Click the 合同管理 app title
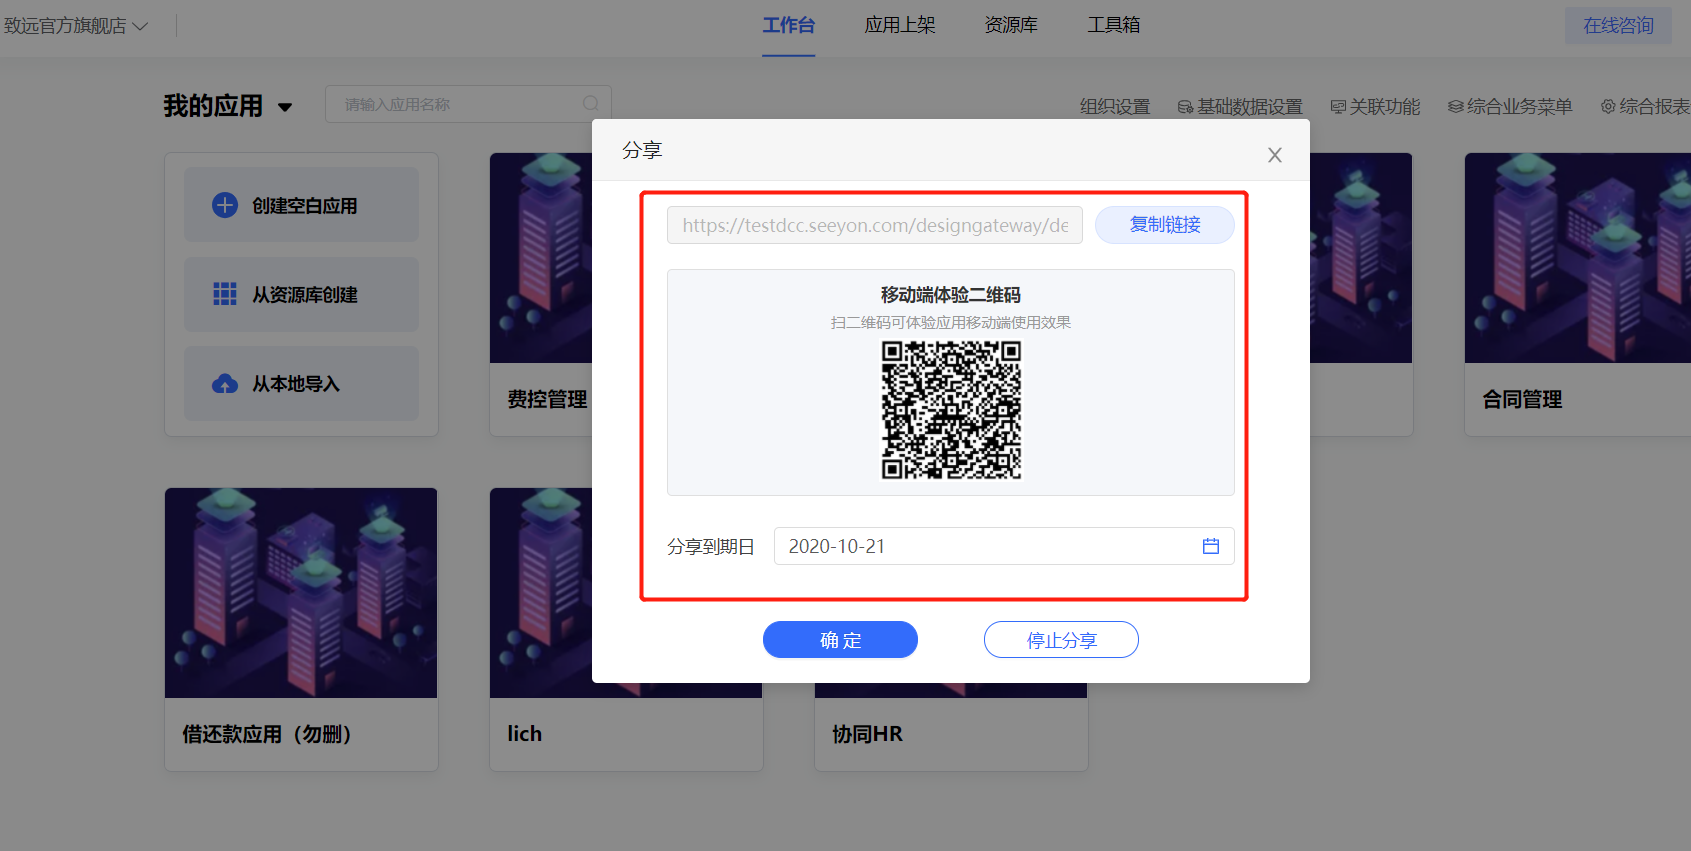 (1522, 399)
